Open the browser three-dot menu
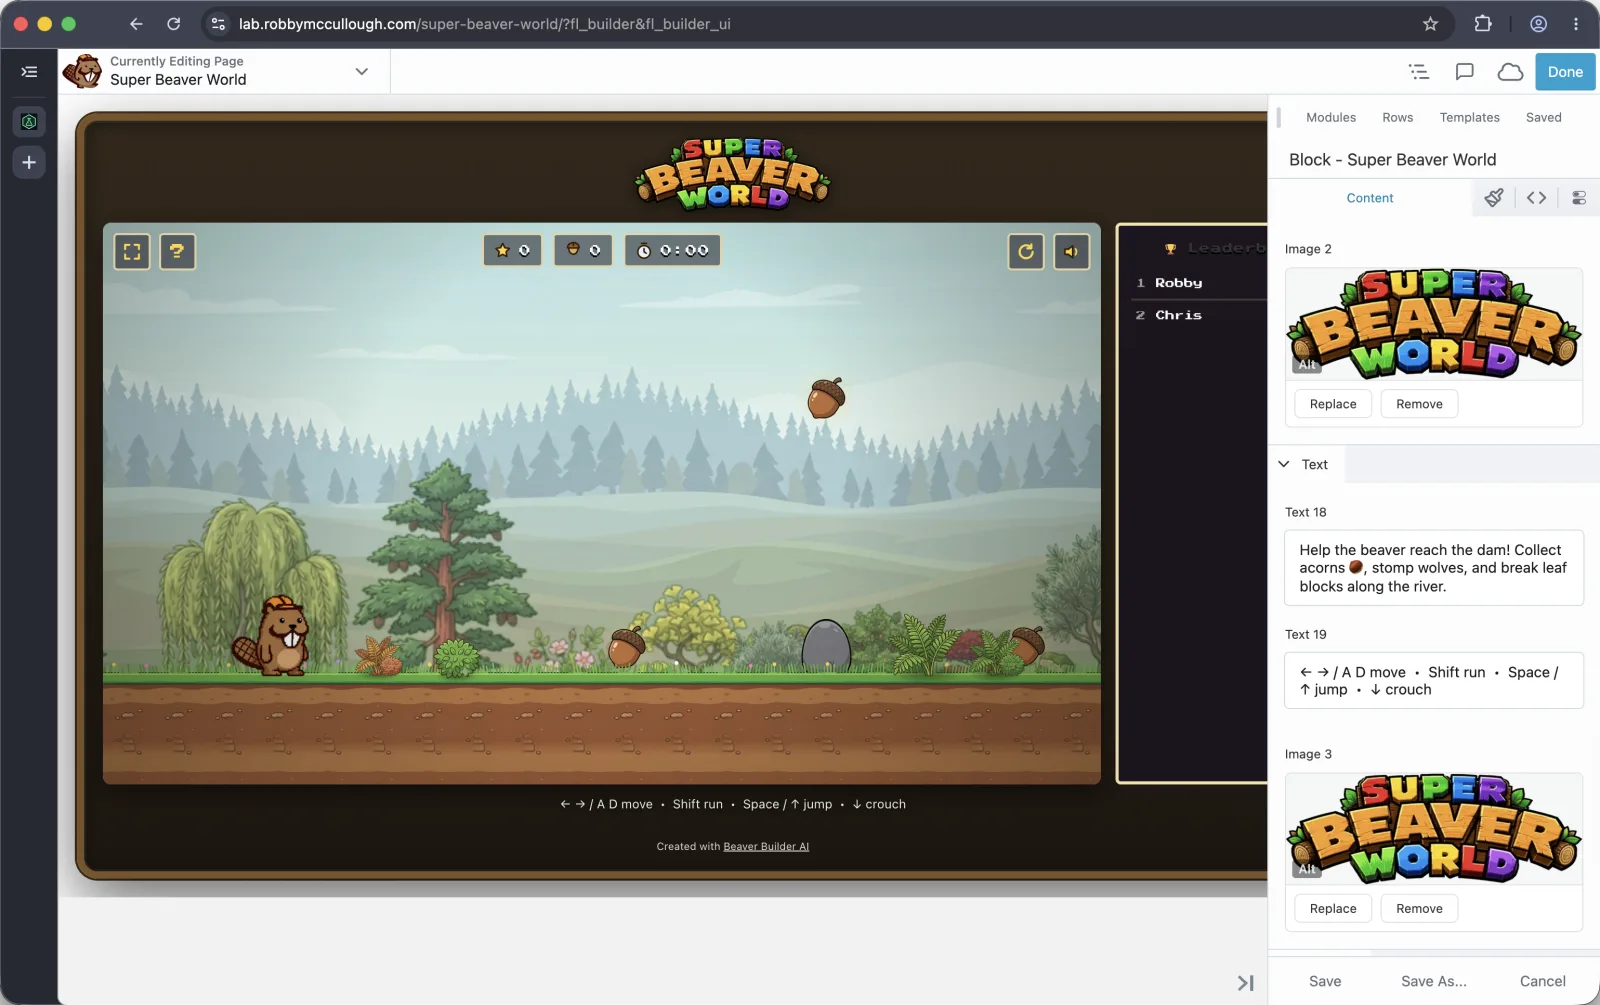 click(1576, 24)
